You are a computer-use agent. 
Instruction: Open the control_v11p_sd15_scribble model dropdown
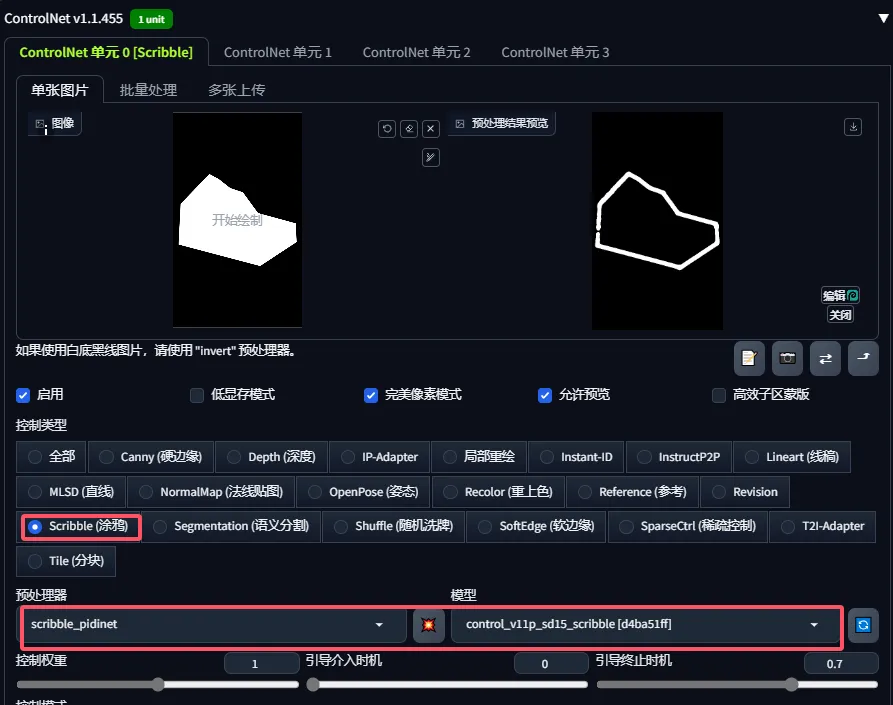645,625
